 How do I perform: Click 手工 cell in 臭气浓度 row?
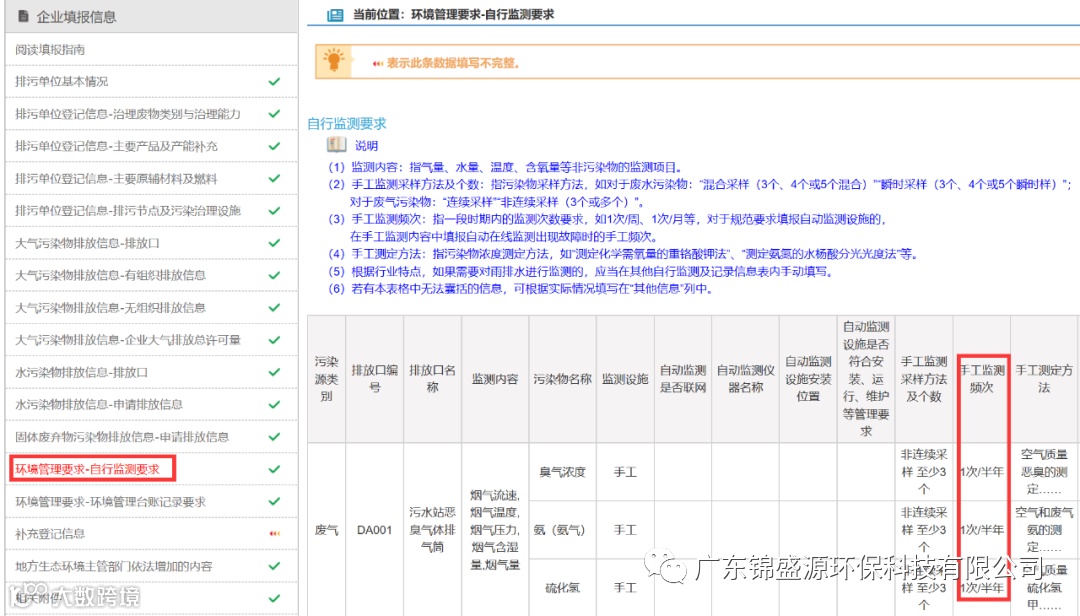[625, 472]
